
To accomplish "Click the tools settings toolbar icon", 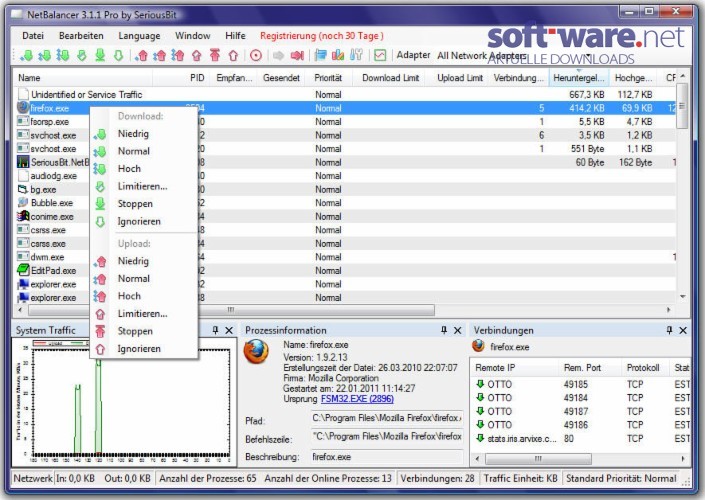I will 356,55.
